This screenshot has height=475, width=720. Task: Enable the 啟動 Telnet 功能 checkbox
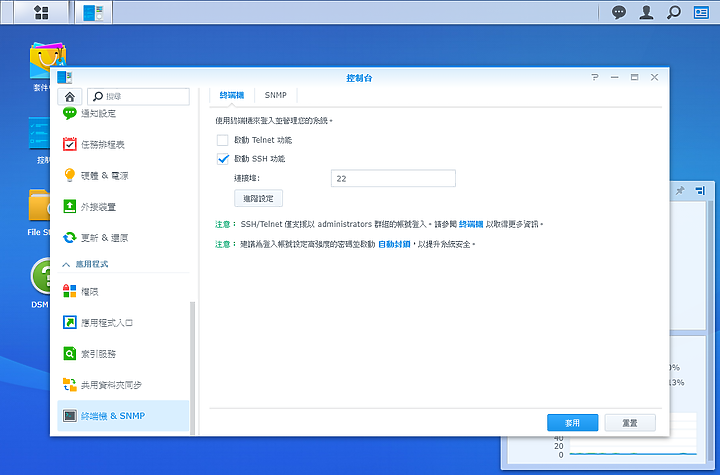coord(223,140)
